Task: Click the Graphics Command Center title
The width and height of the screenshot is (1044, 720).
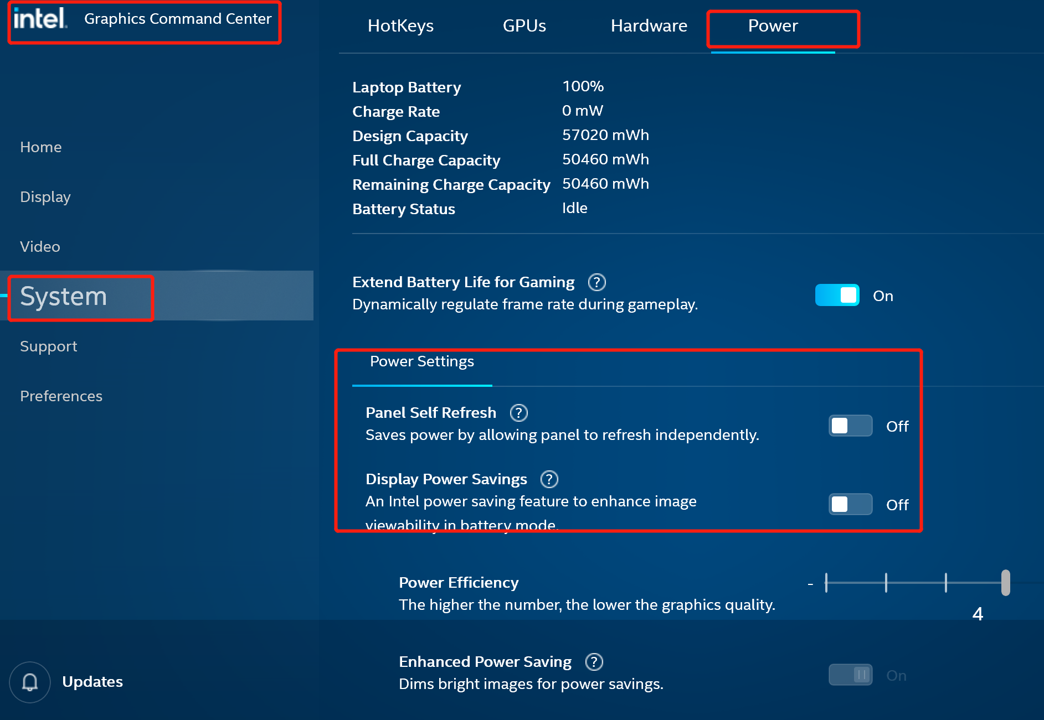Action: click(178, 19)
